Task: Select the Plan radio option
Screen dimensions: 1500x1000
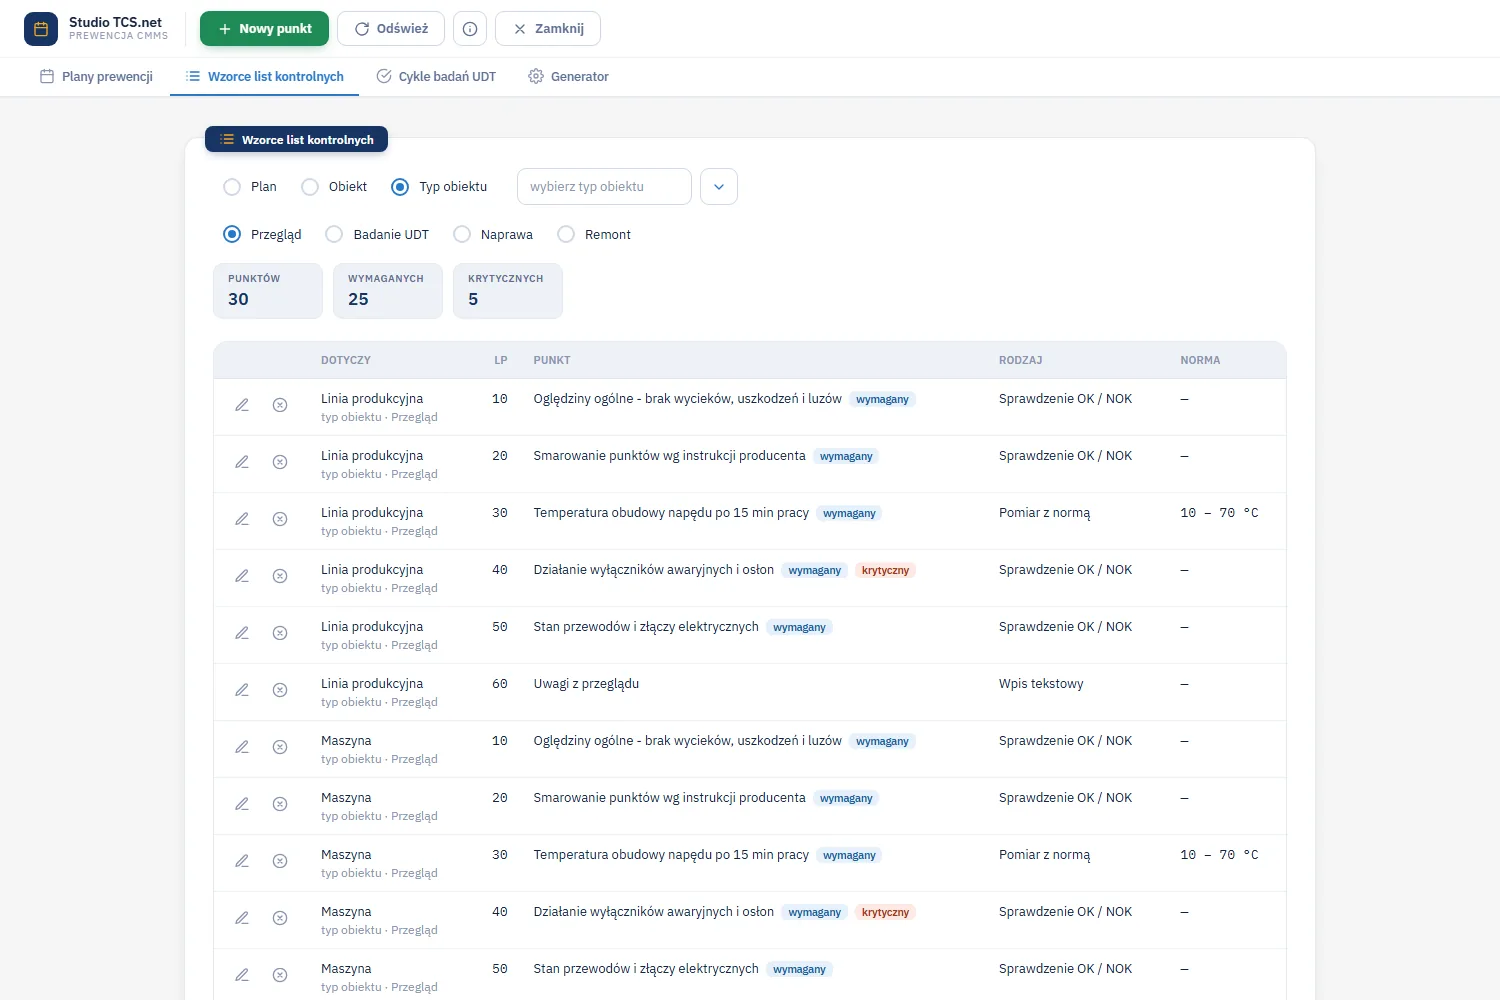Action: 232,187
